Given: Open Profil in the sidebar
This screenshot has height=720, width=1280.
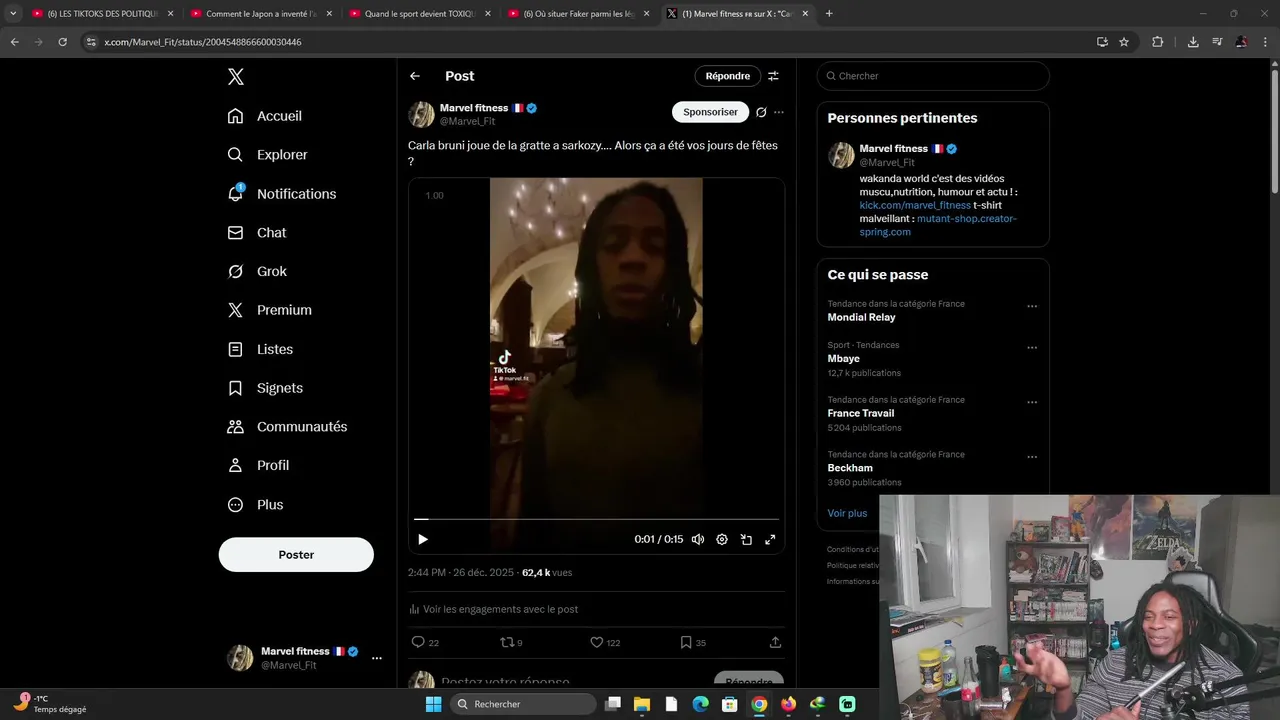Looking at the screenshot, I should [258, 466].
